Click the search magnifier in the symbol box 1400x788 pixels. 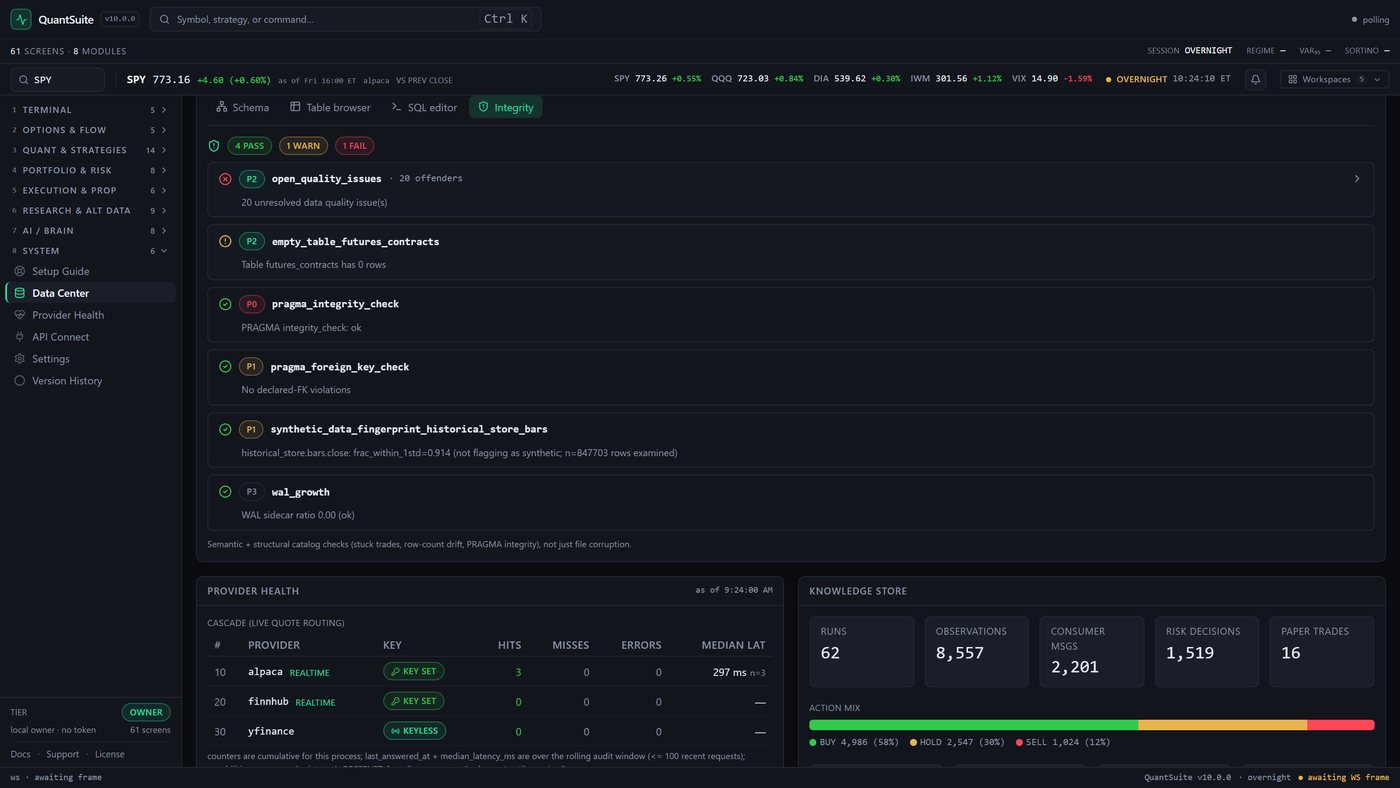[22, 80]
